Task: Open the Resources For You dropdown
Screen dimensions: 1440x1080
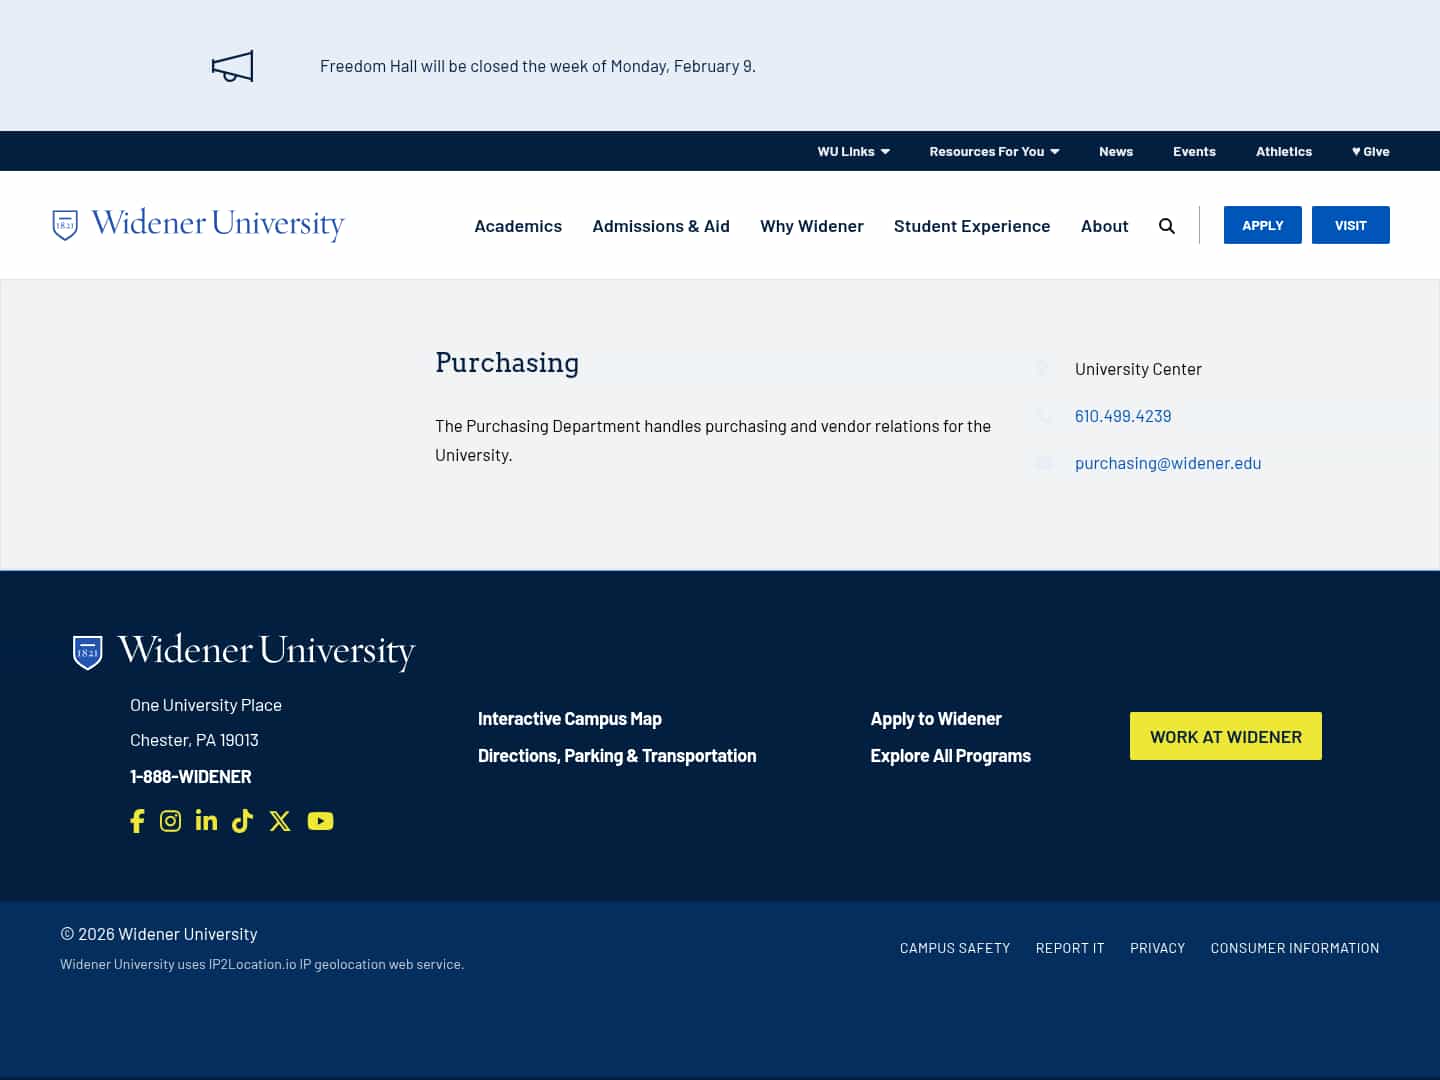Action: click(x=994, y=151)
